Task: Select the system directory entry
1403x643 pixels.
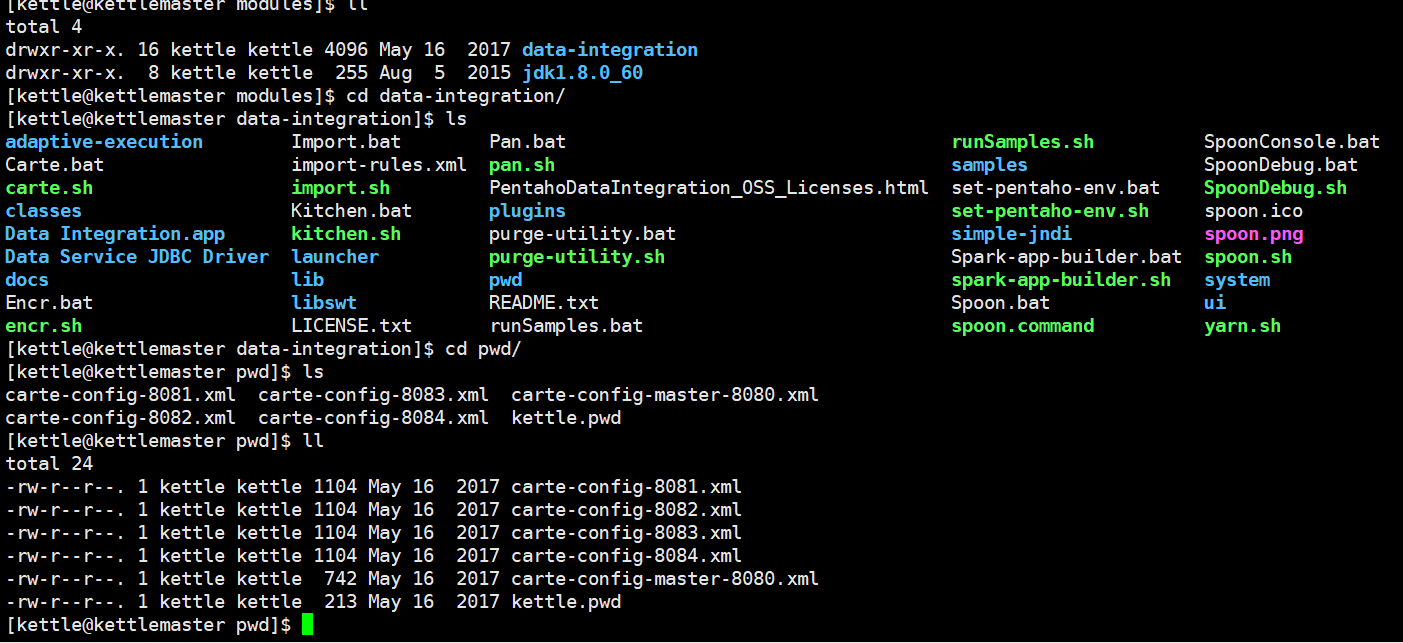Action: 1237,280
